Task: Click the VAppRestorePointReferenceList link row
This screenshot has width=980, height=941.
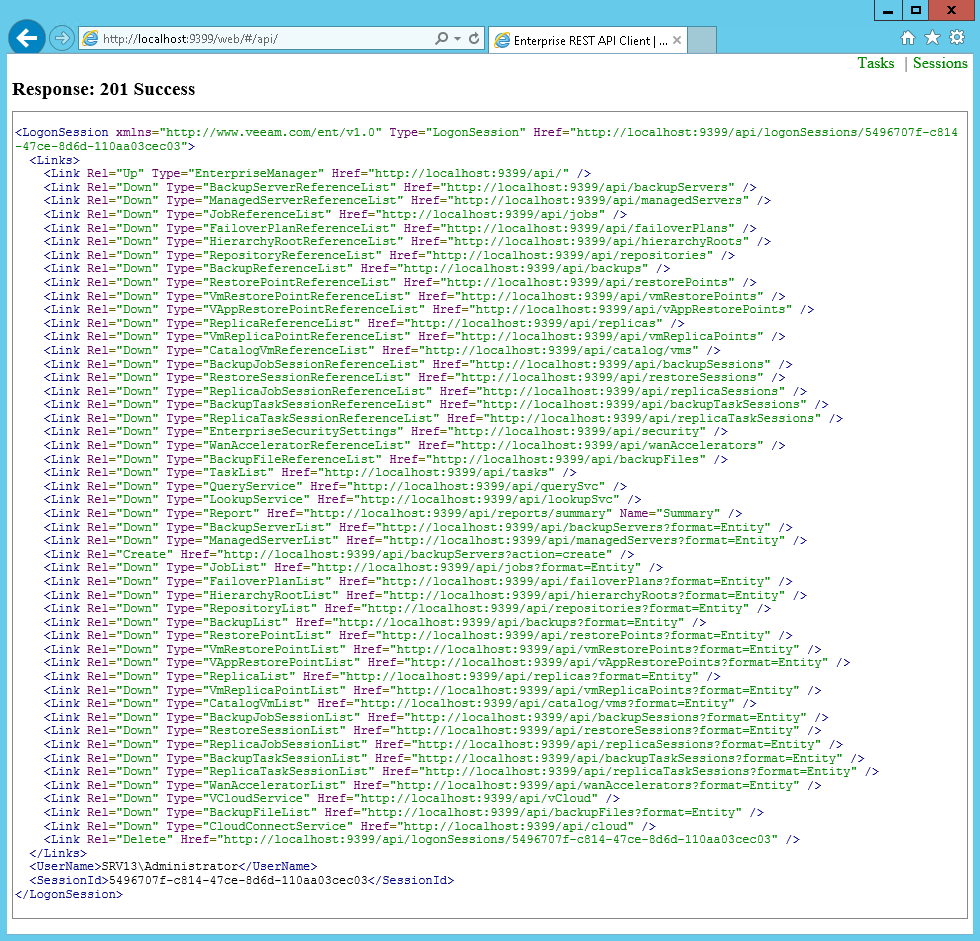Action: pyautogui.click(x=429, y=309)
